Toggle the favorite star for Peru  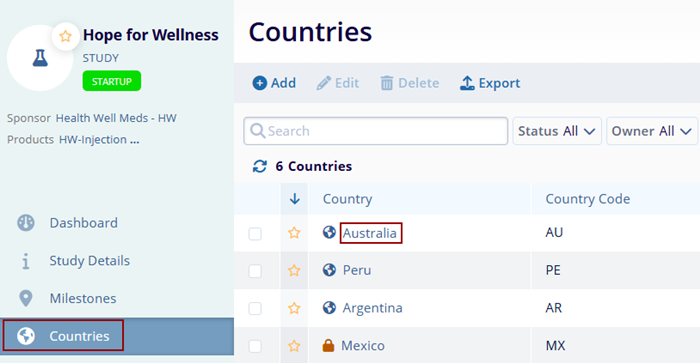click(294, 270)
